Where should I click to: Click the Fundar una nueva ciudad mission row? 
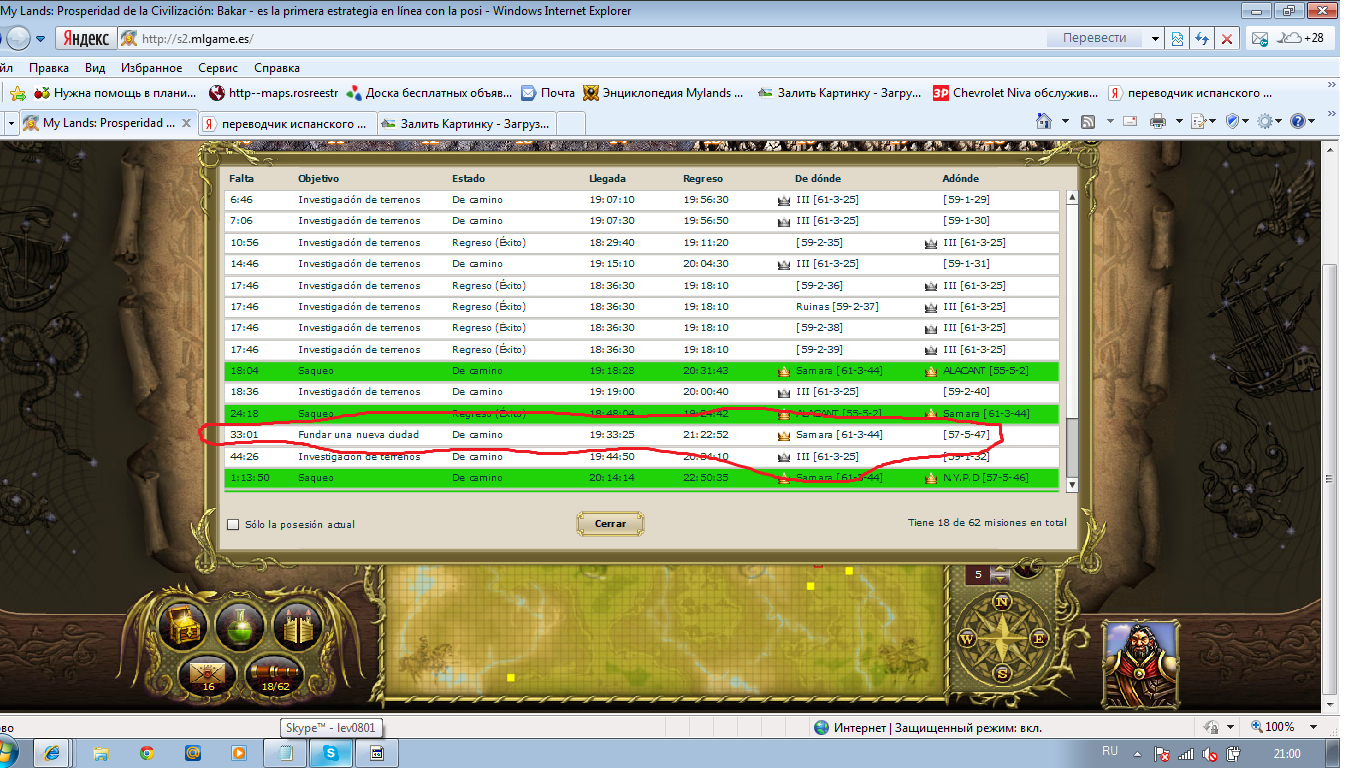click(642, 435)
